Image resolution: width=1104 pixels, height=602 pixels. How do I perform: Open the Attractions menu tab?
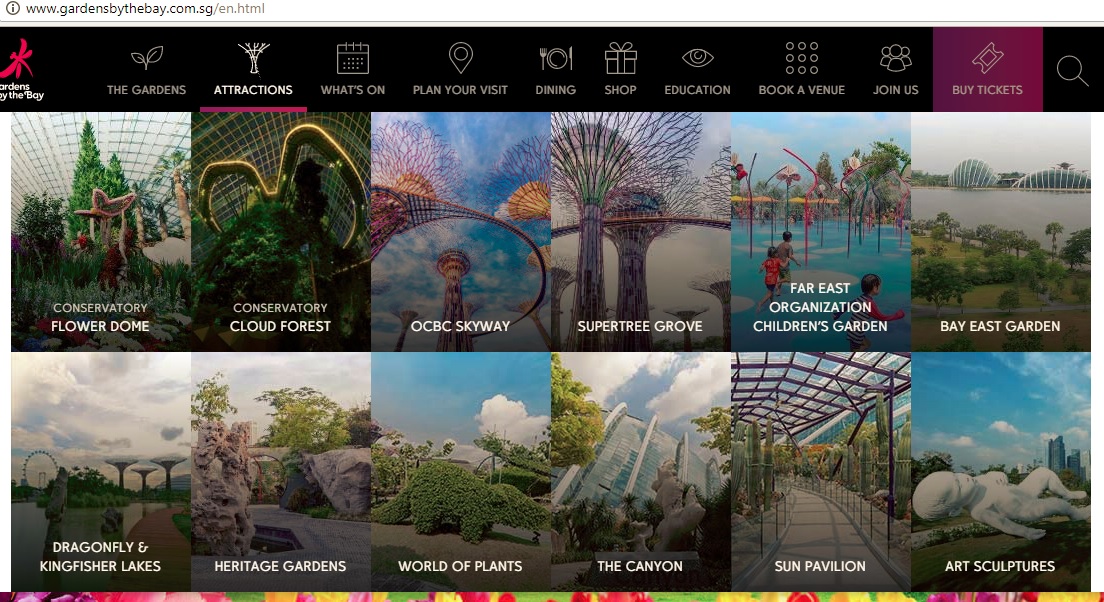(x=253, y=89)
